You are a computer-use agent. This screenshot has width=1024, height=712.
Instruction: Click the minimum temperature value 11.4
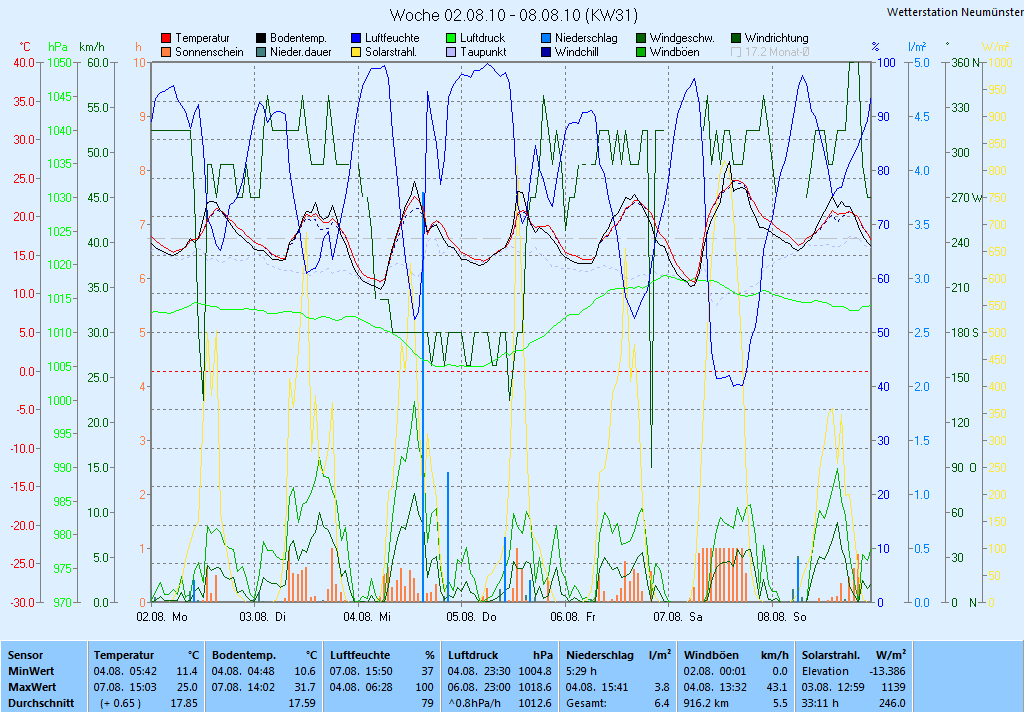point(187,671)
